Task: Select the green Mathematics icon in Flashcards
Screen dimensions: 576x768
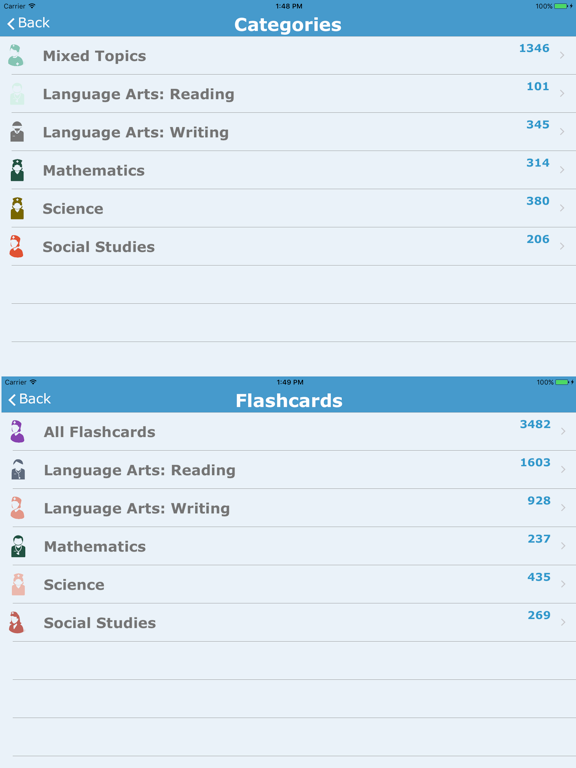Action: click(18, 546)
